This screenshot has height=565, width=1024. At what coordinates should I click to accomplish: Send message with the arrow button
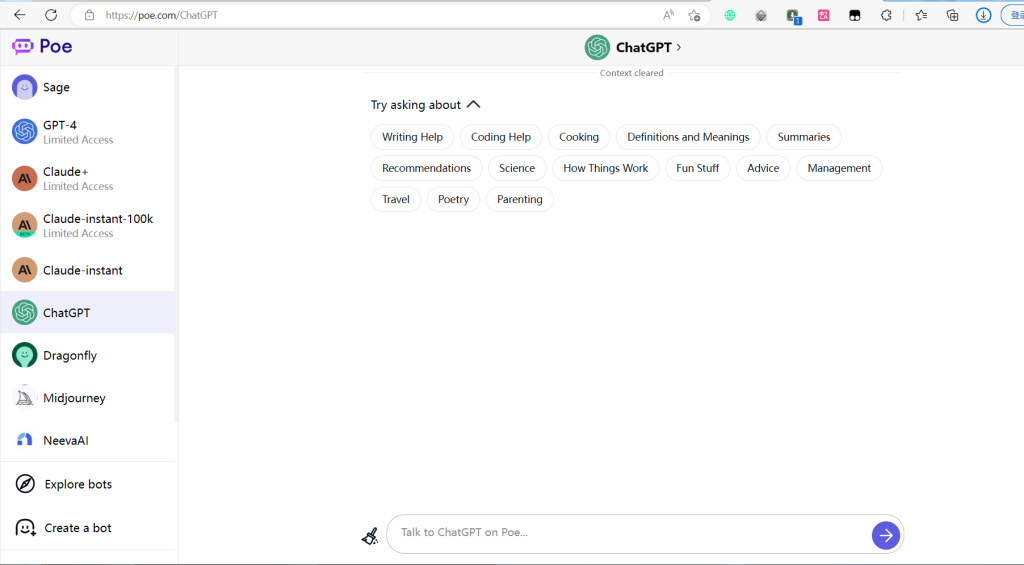click(886, 536)
